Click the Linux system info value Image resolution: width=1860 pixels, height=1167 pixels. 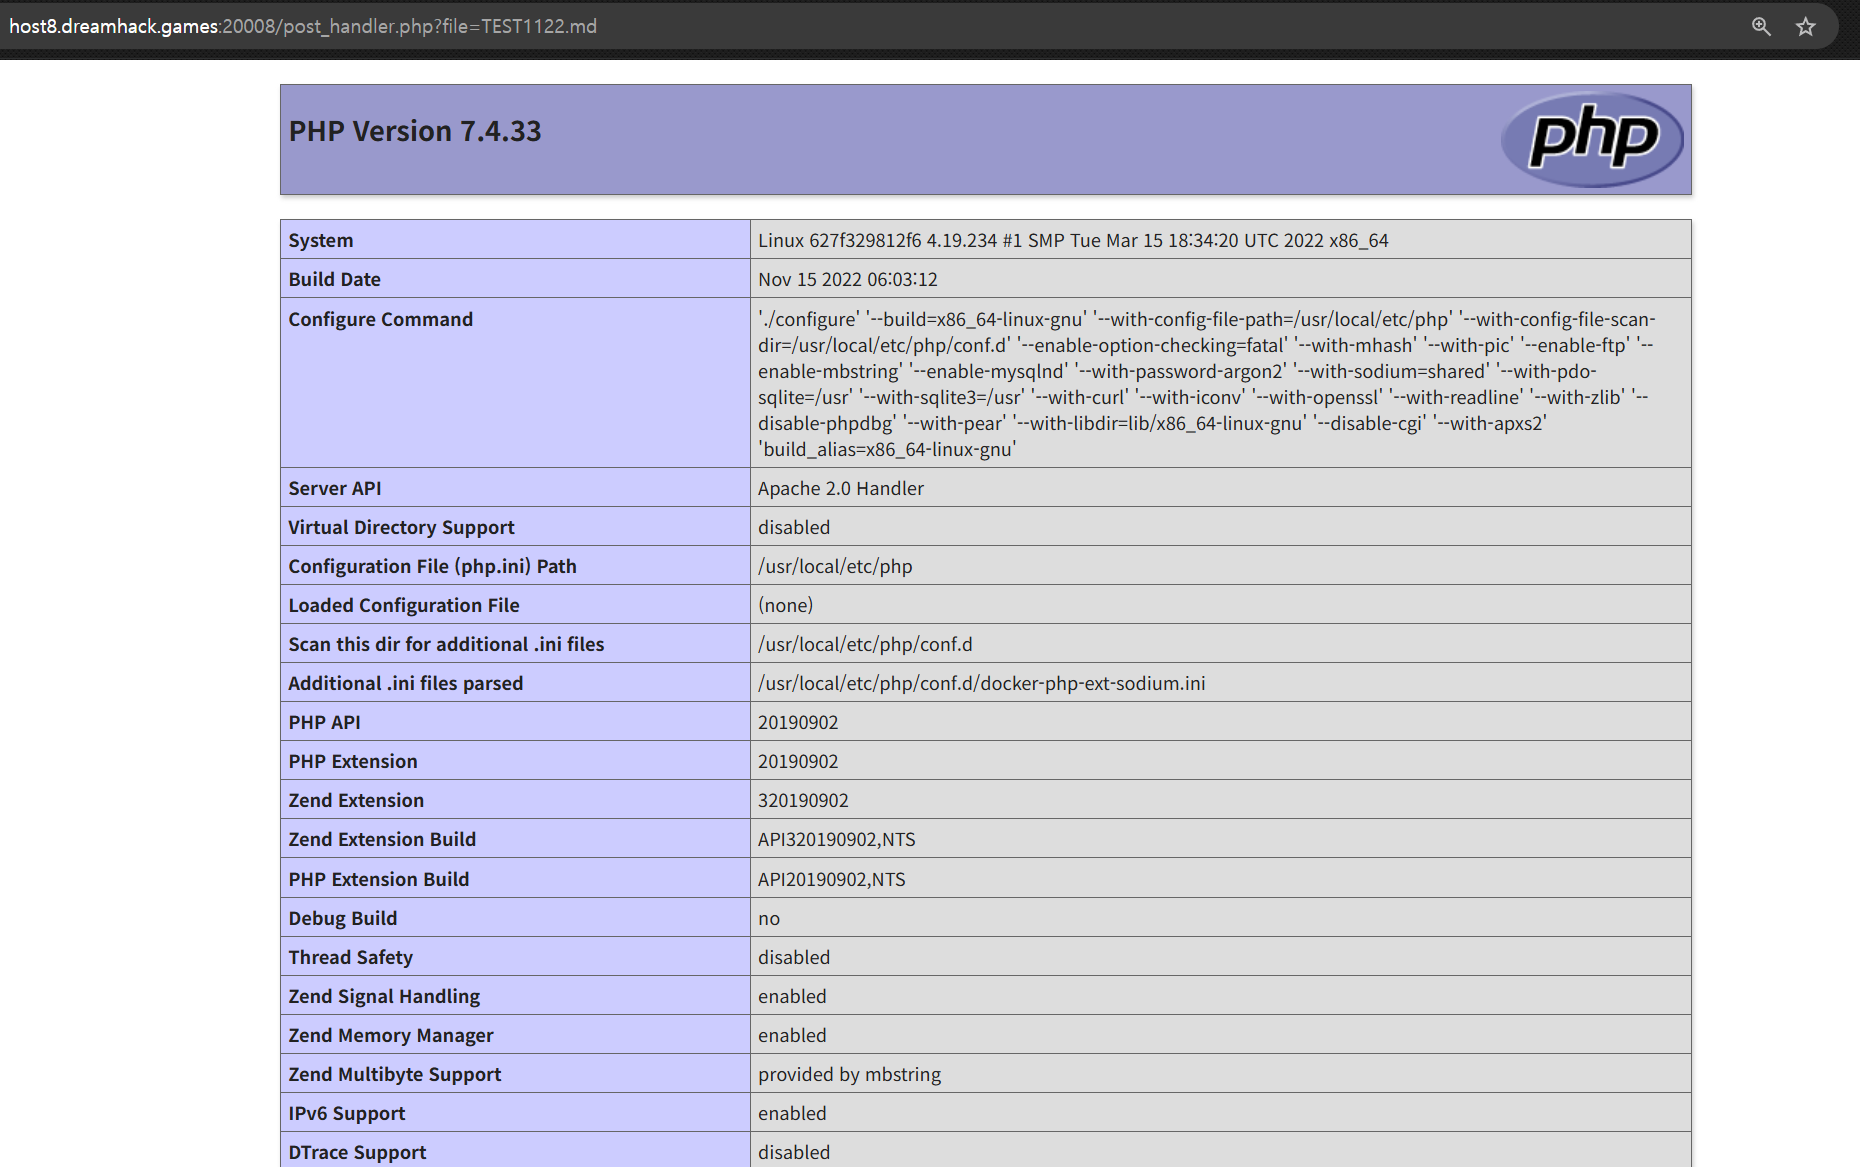coord(1072,240)
